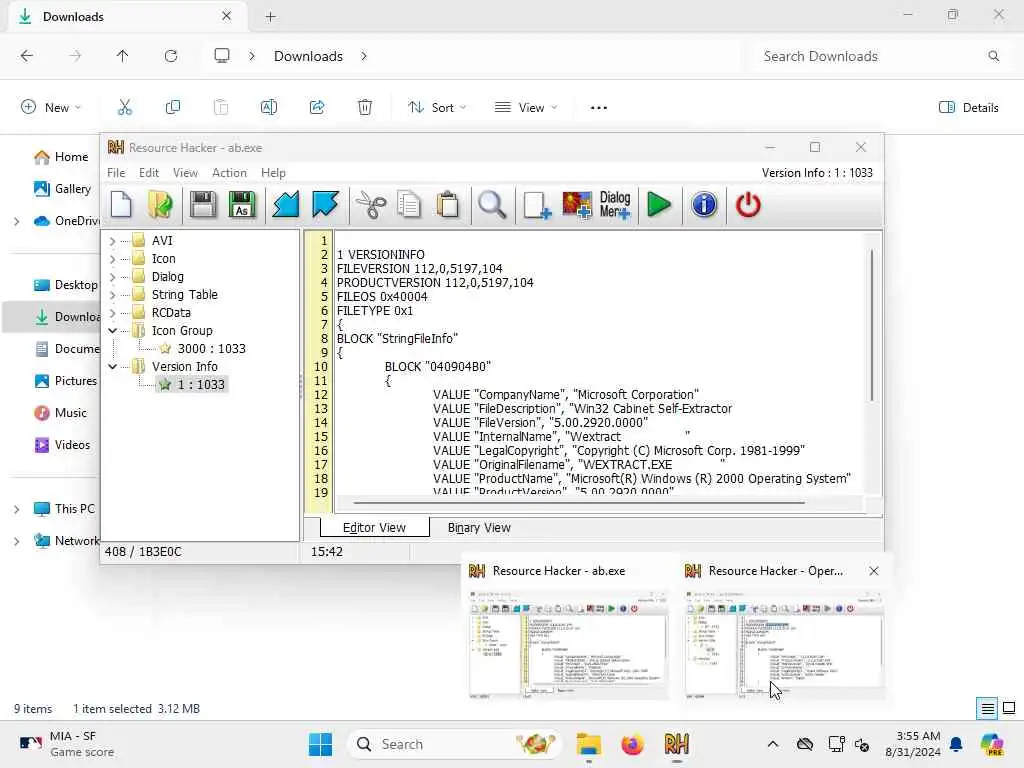Open Find with the magnifying glass icon
Image resolution: width=1024 pixels, height=768 pixels.
tap(492, 204)
